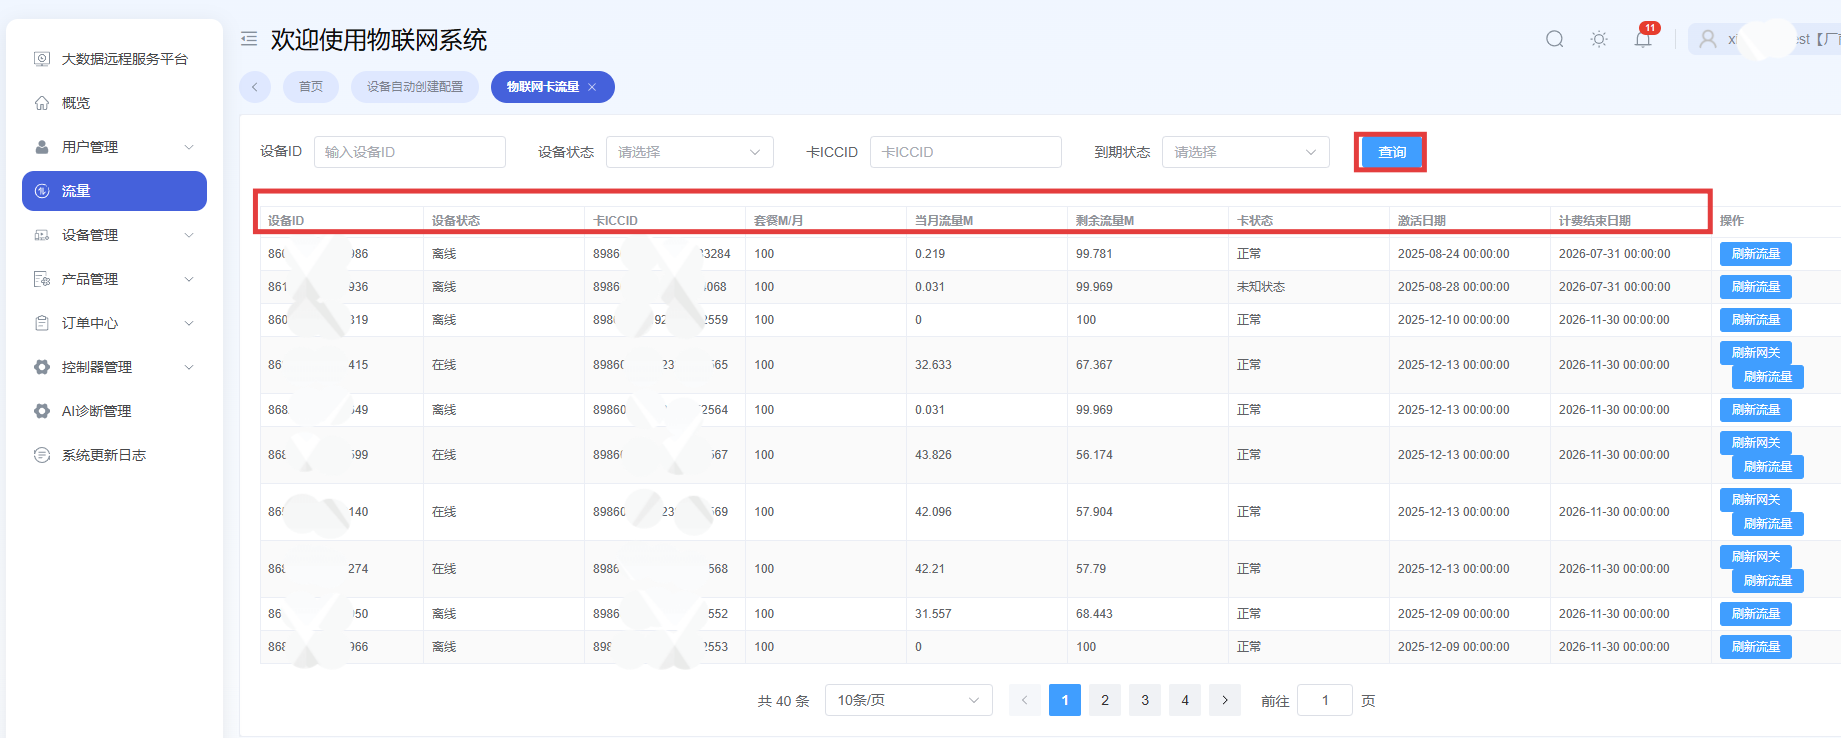Click the 订单中心 clipboard icon
The height and width of the screenshot is (738, 1841).
click(42, 323)
